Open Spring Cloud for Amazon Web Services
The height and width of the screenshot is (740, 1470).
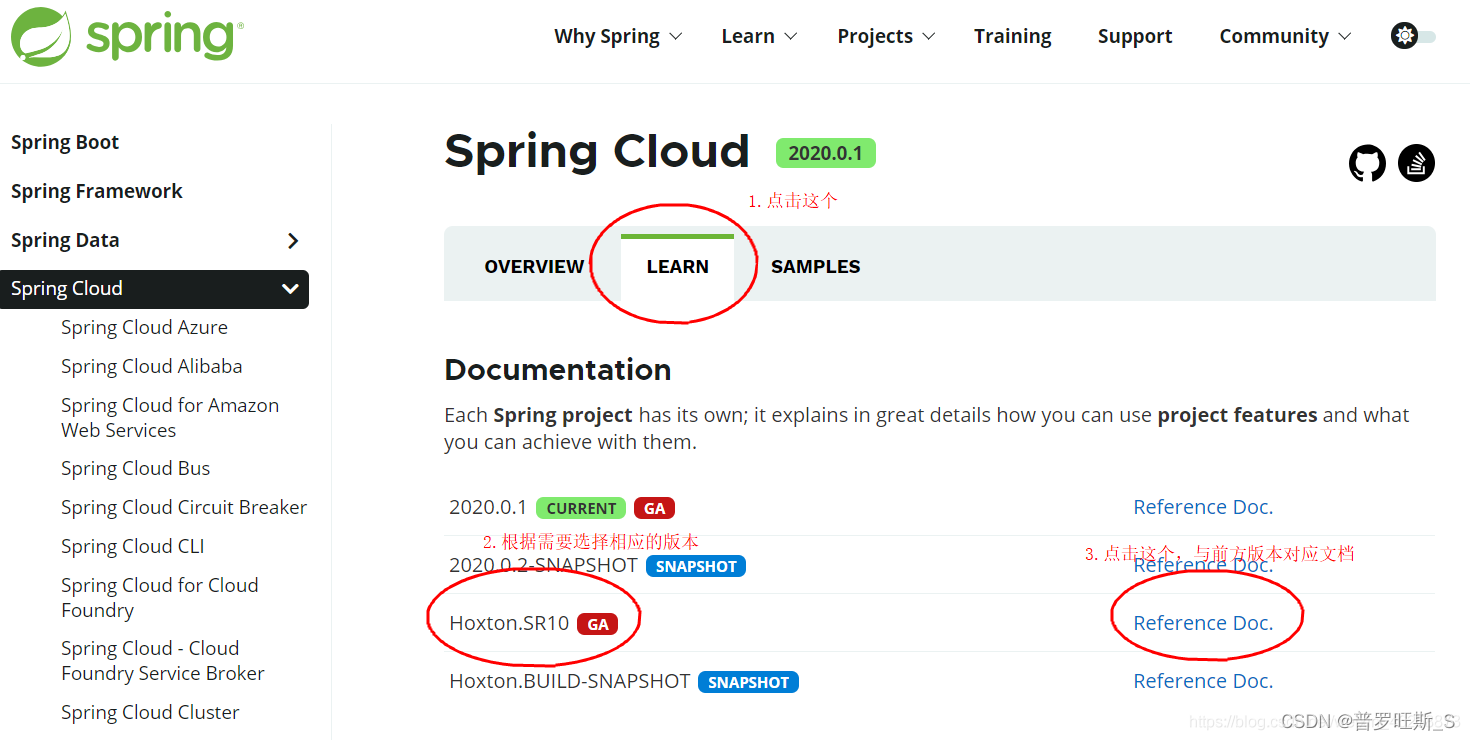(170, 417)
